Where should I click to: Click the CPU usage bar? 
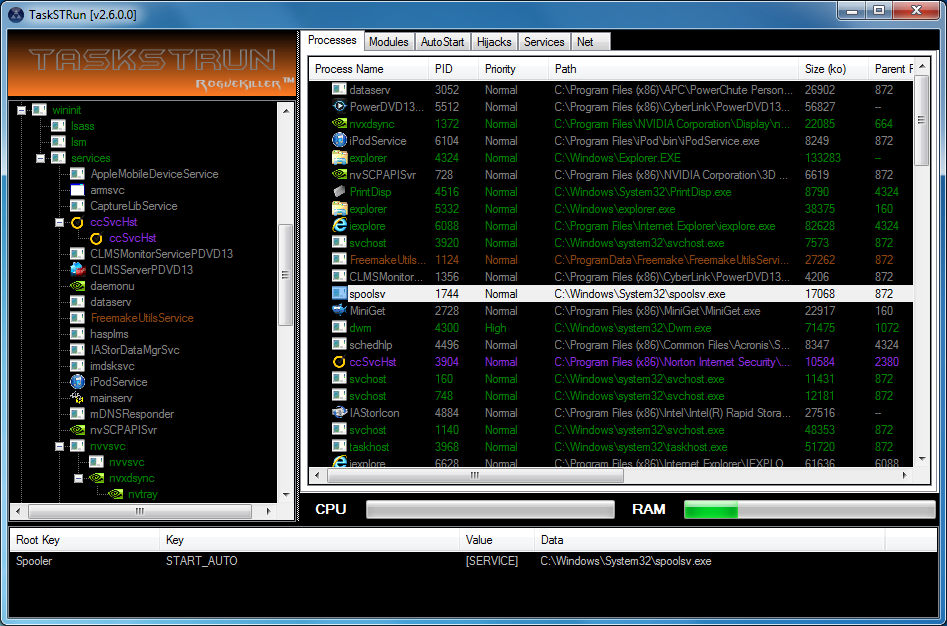[490, 509]
